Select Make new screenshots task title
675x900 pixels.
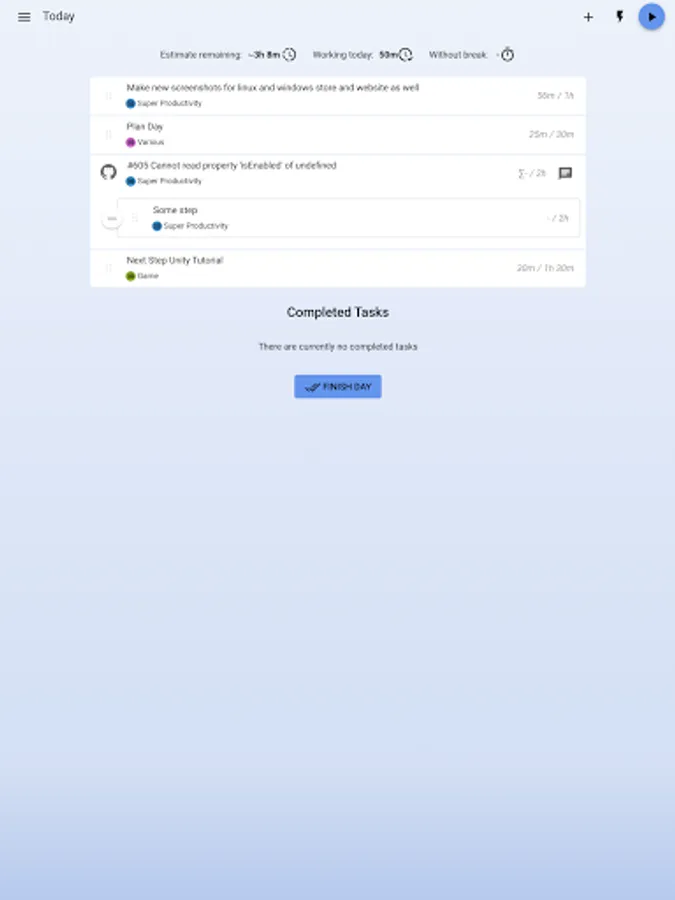[273, 88]
